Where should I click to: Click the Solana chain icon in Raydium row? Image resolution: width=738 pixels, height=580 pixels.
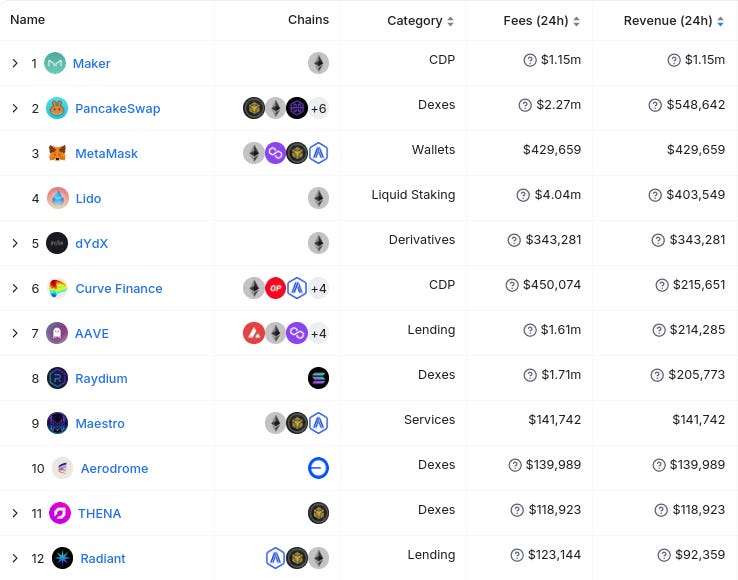point(318,378)
